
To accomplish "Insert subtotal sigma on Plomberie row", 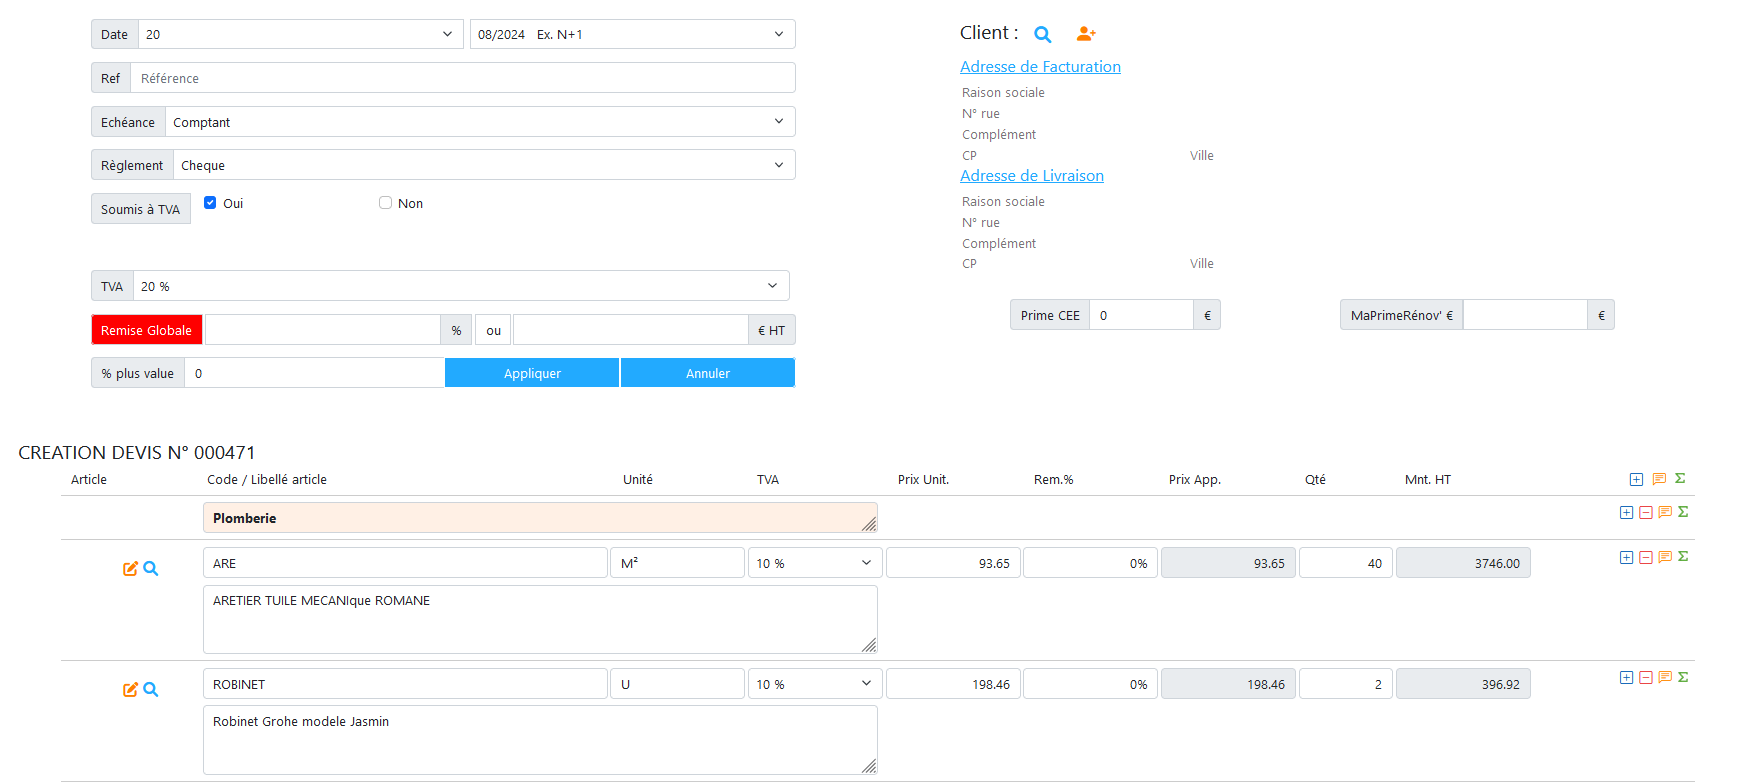I will point(1683,512).
